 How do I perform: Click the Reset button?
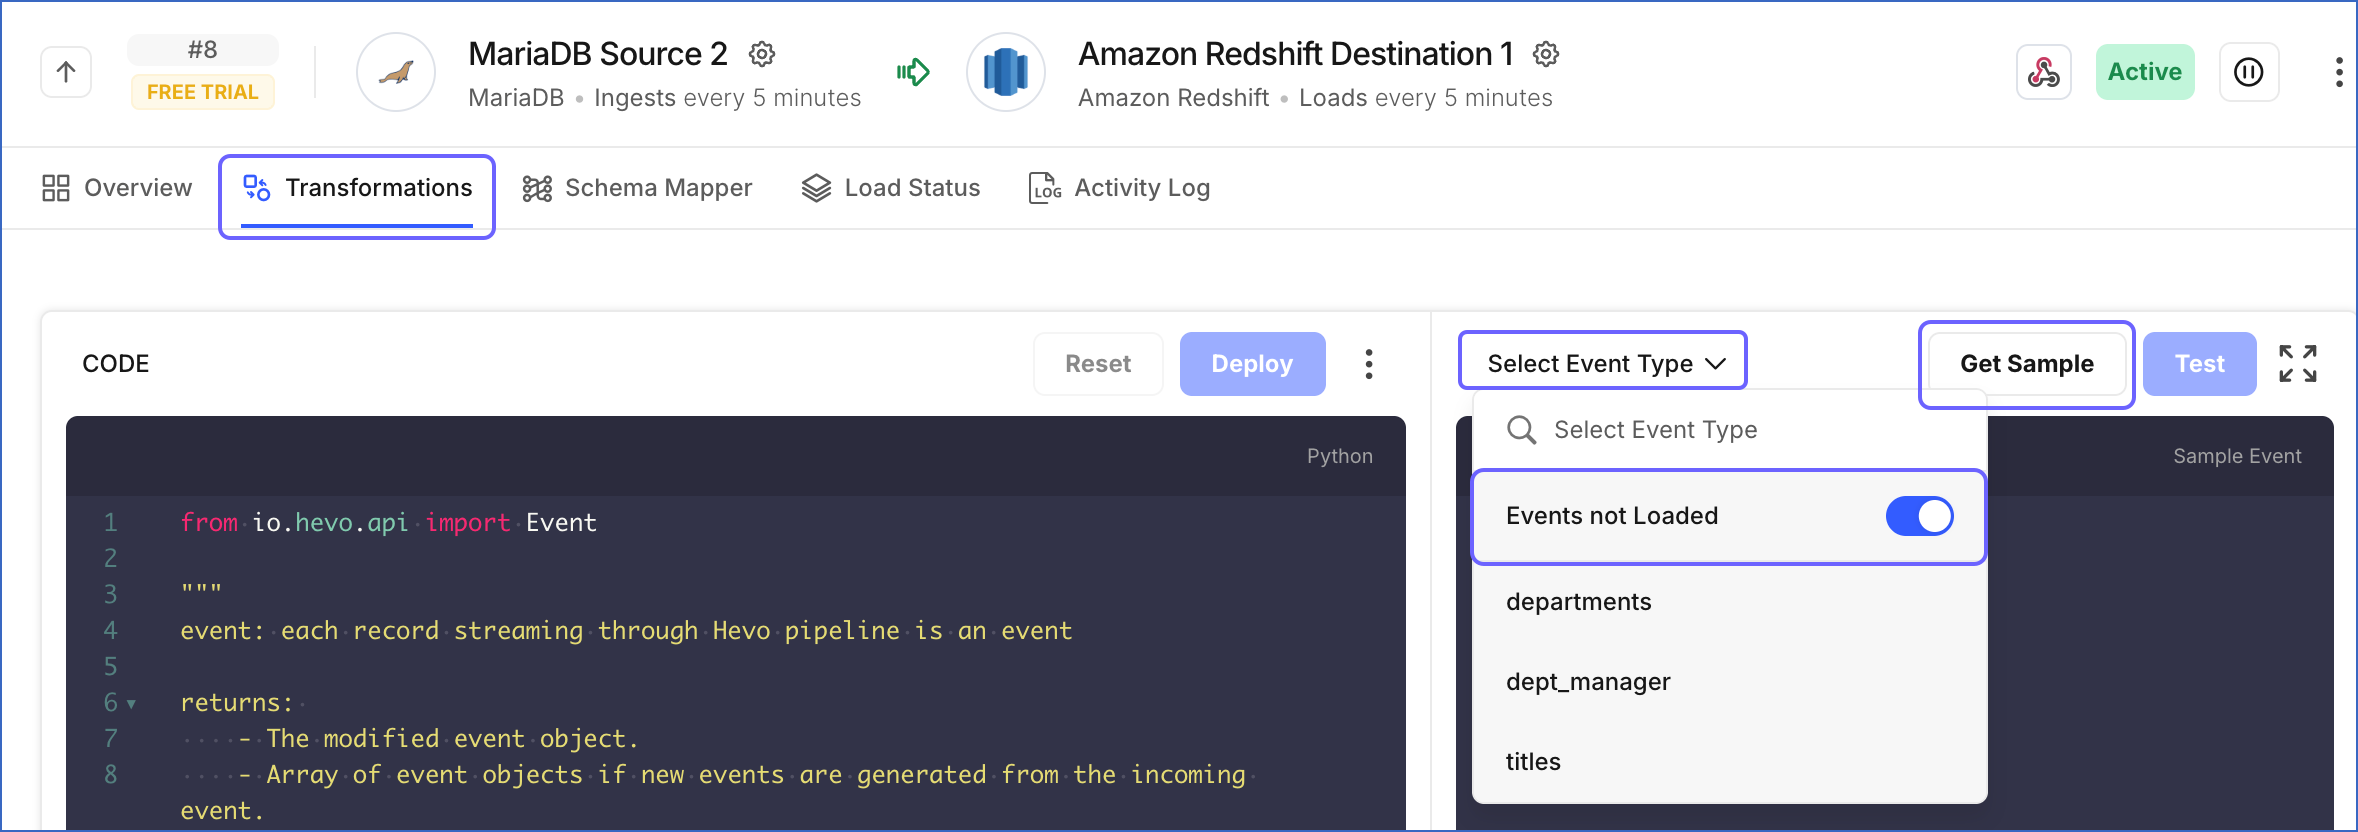pos(1098,364)
